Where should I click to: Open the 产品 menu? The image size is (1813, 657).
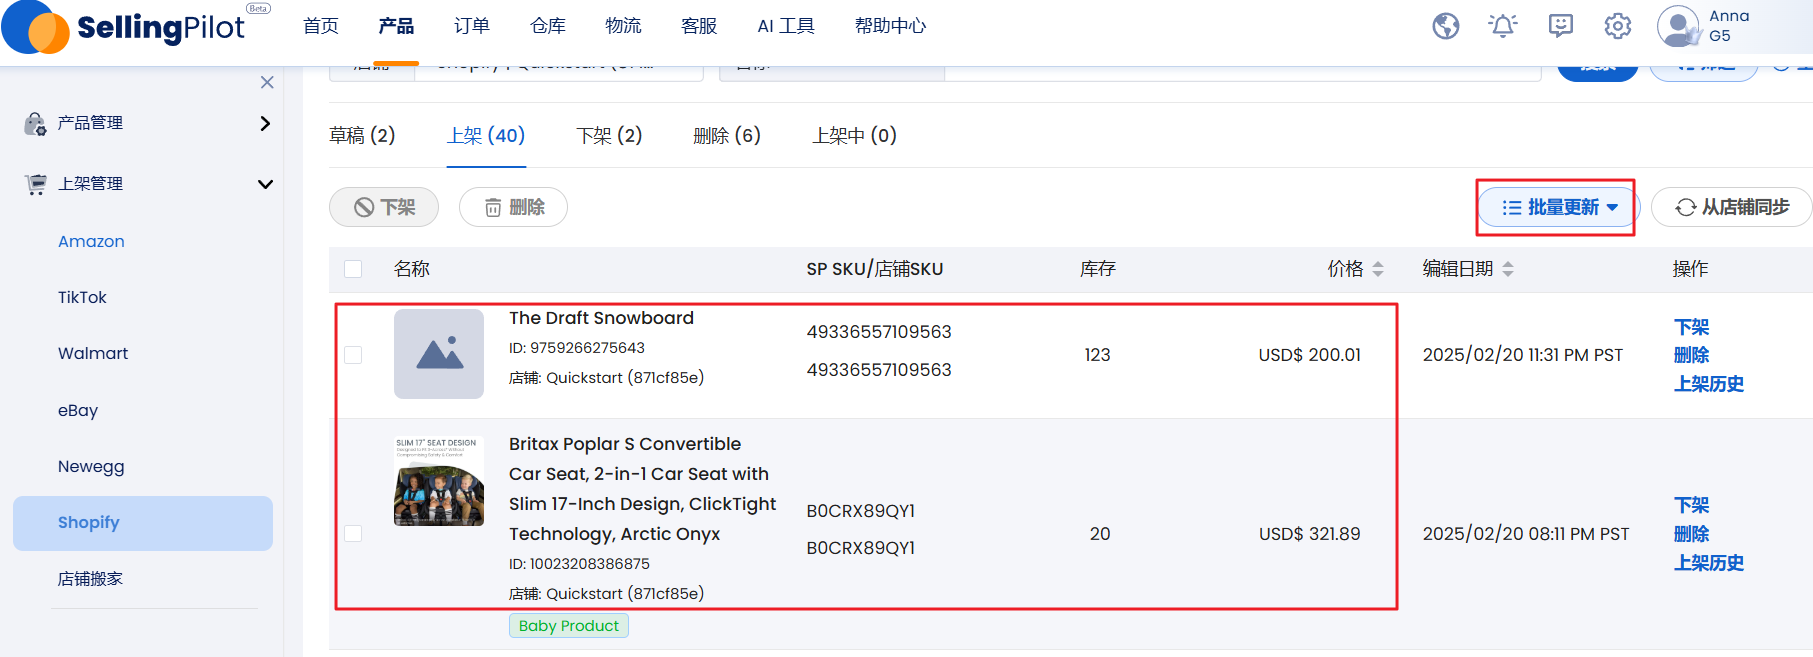396,26
